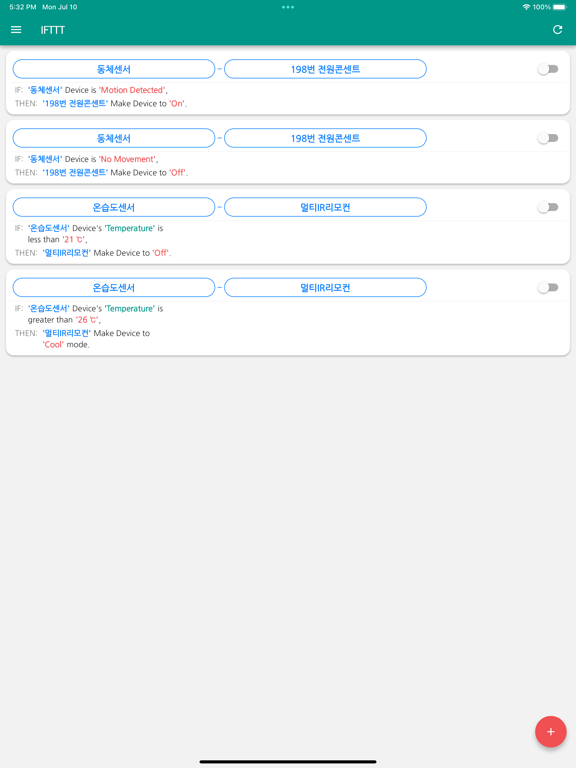The width and height of the screenshot is (576, 768).
Task: Click the battery status icon
Action: click(x=560, y=7)
